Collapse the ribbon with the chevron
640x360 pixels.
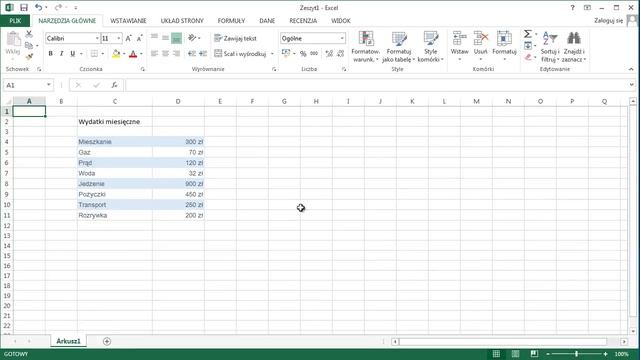tap(631, 69)
